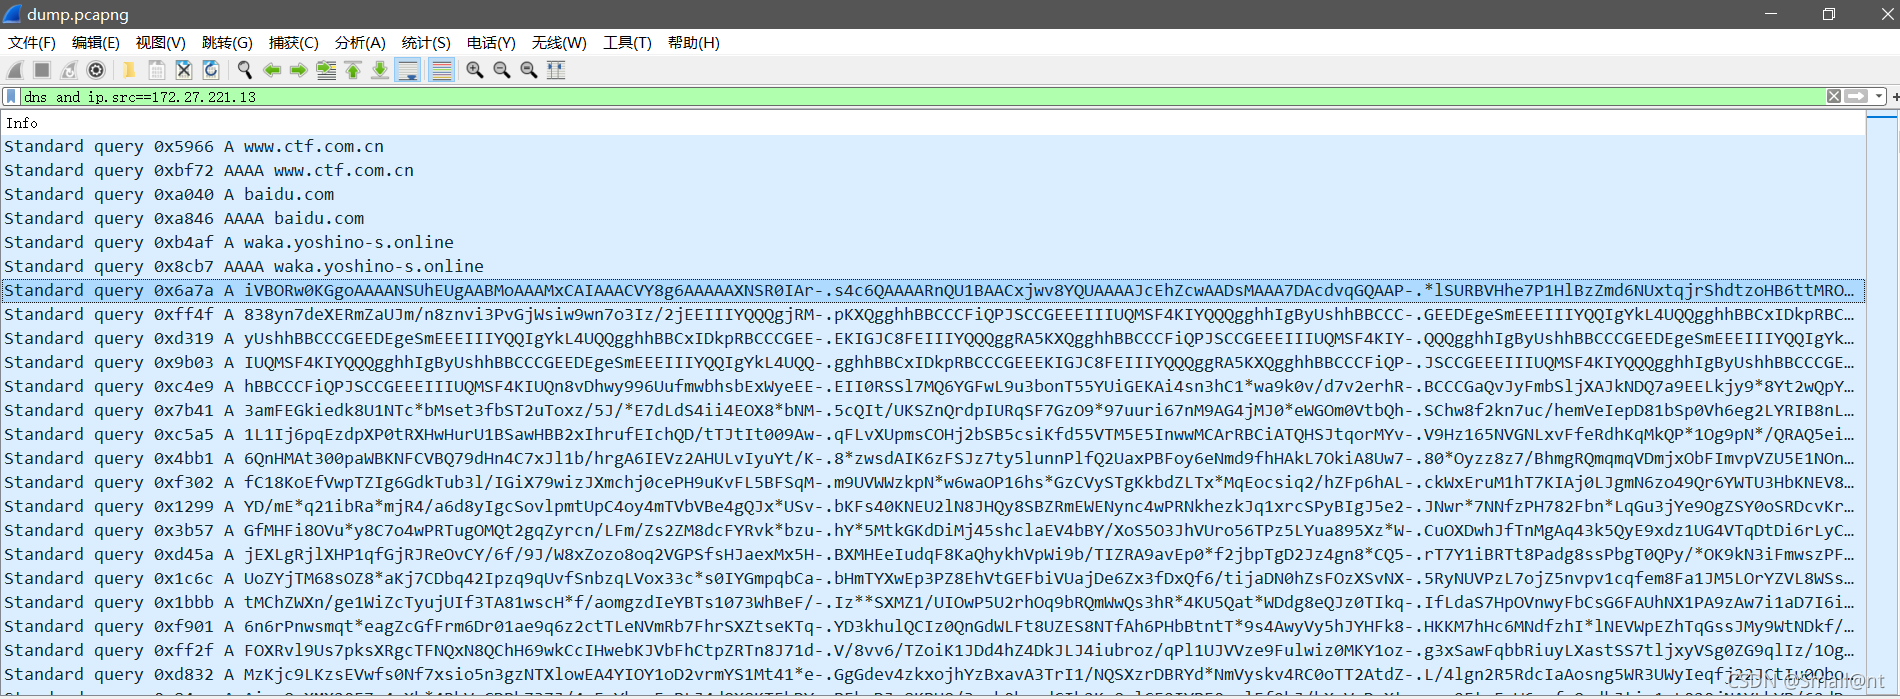Image resolution: width=1900 pixels, height=699 pixels.
Task: Select query 0xc5a5 packet row
Action: [x=932, y=434]
